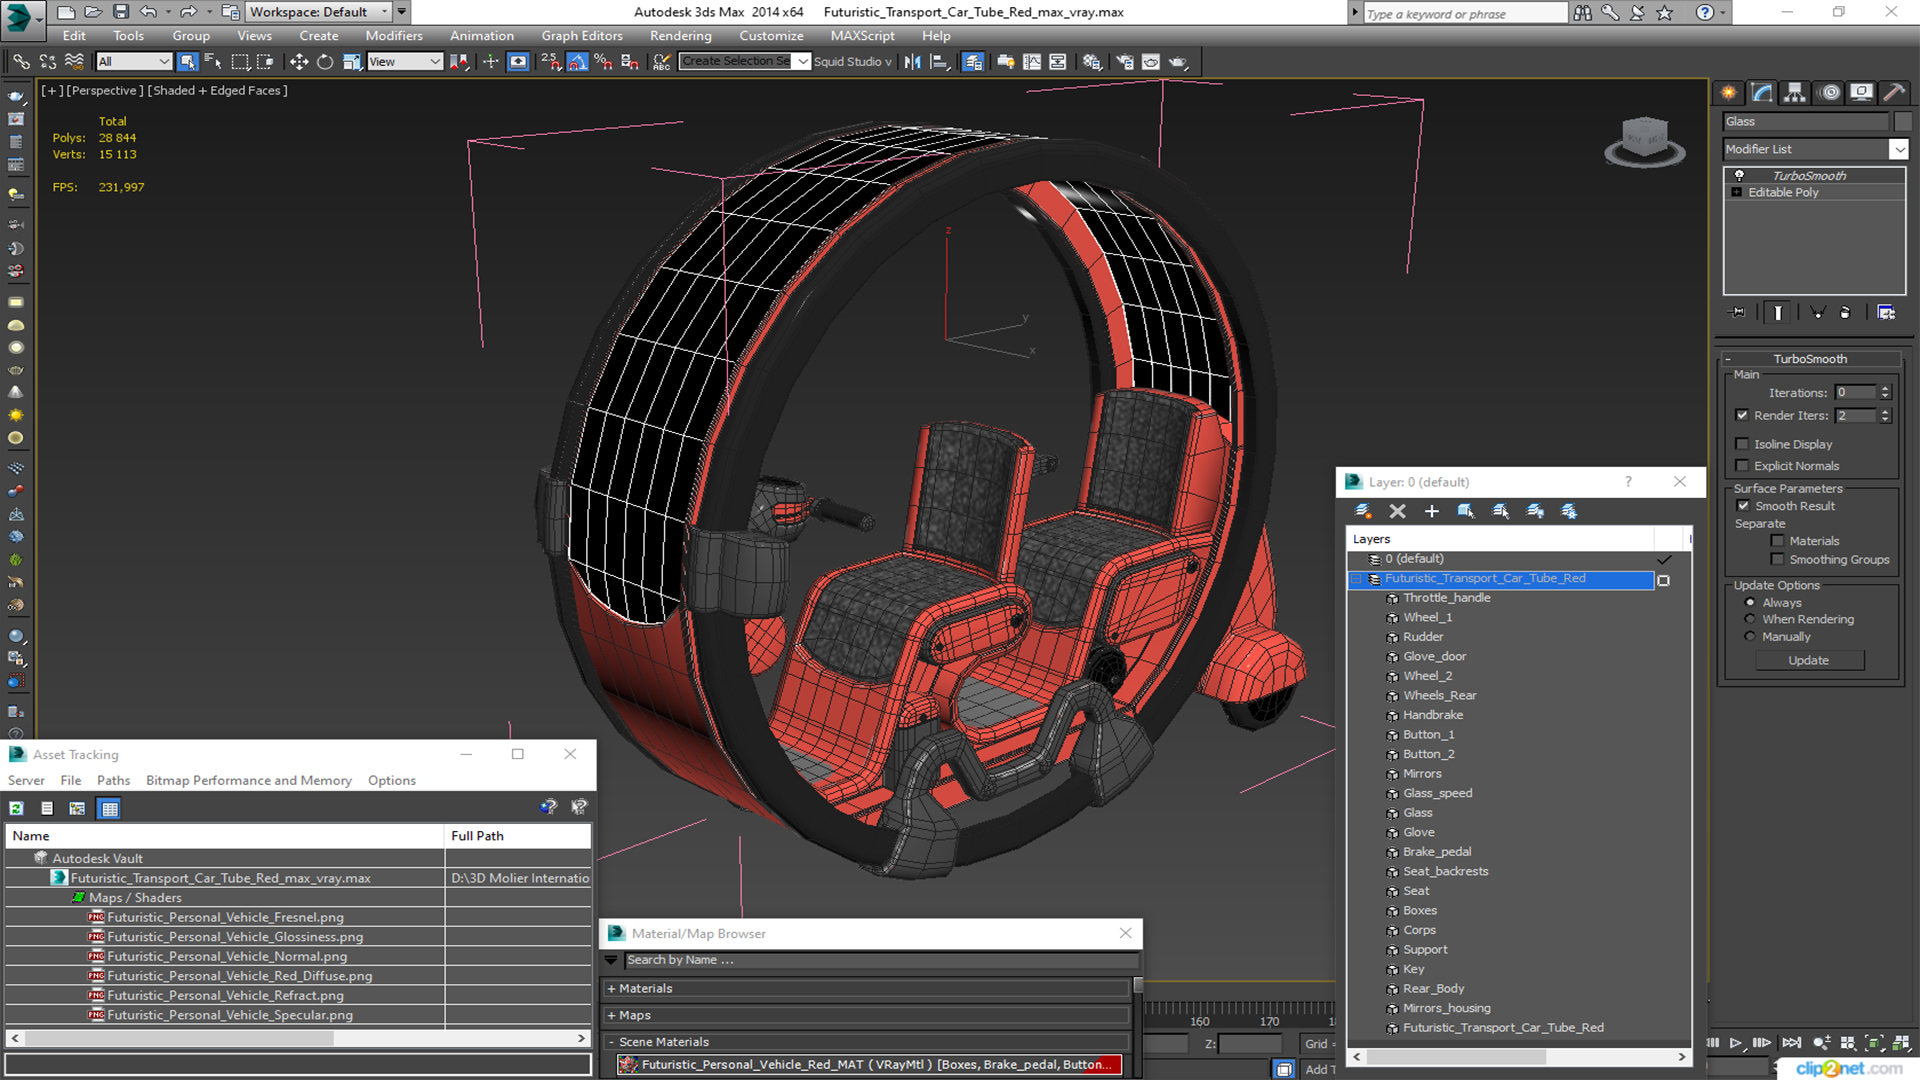
Task: Click Search by Name field in Material Browser
Action: pos(880,960)
